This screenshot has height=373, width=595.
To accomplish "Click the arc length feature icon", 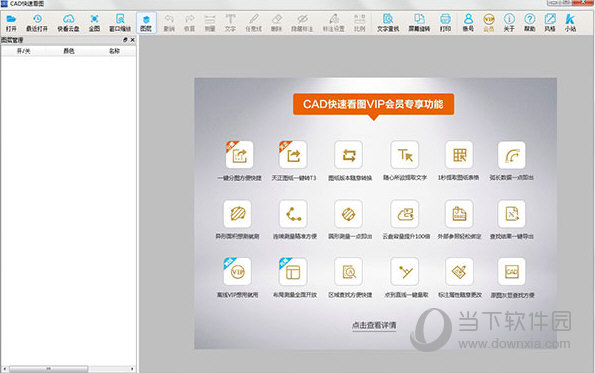I will pyautogui.click(x=512, y=155).
